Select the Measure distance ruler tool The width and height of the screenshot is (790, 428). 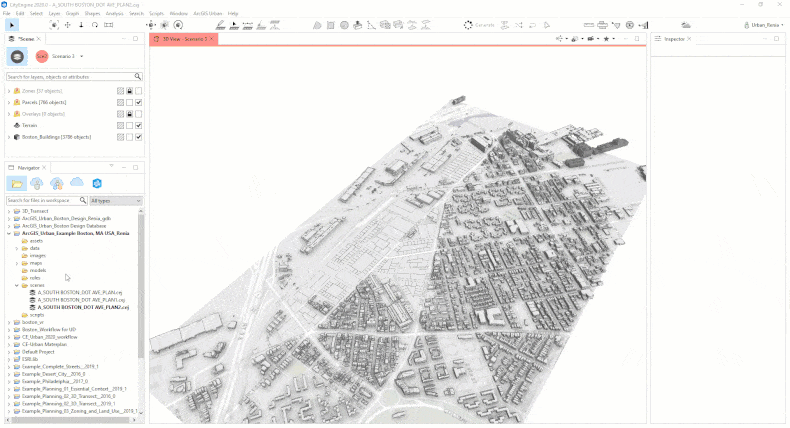588,25
